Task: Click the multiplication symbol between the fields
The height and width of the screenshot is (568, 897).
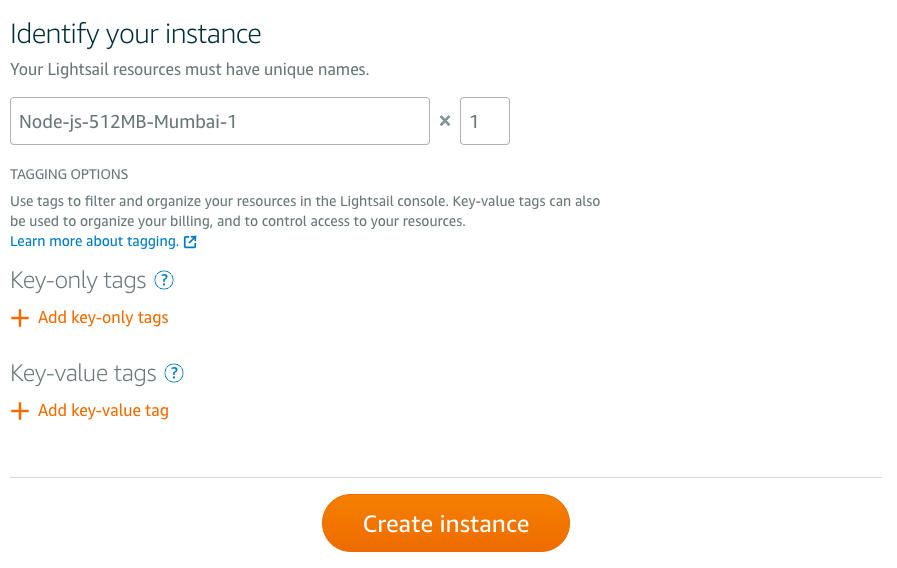Action: pos(445,122)
